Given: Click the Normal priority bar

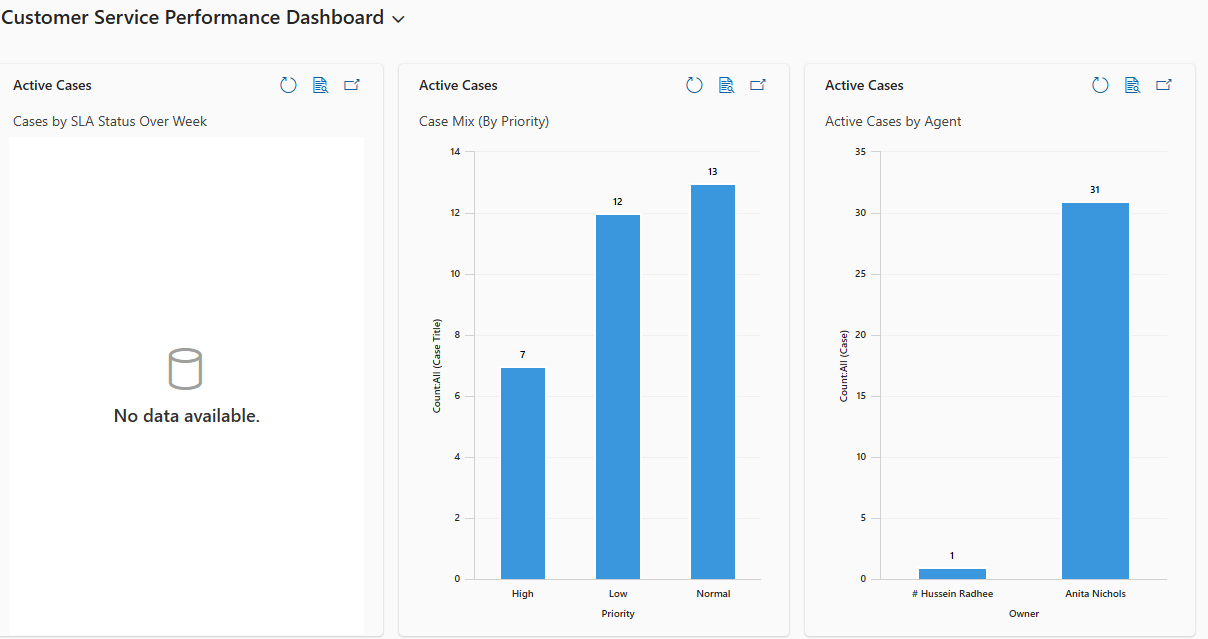Looking at the screenshot, I should click(713, 382).
